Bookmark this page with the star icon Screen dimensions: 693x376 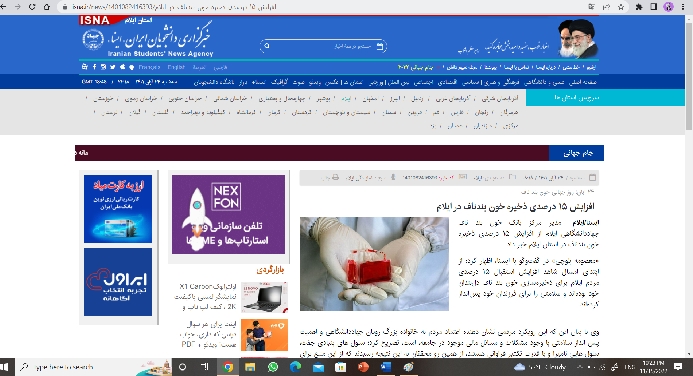click(x=621, y=7)
